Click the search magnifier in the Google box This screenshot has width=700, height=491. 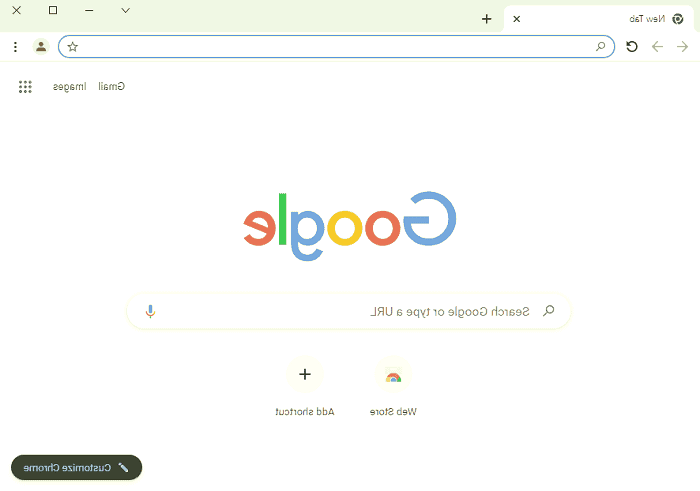[x=549, y=311]
